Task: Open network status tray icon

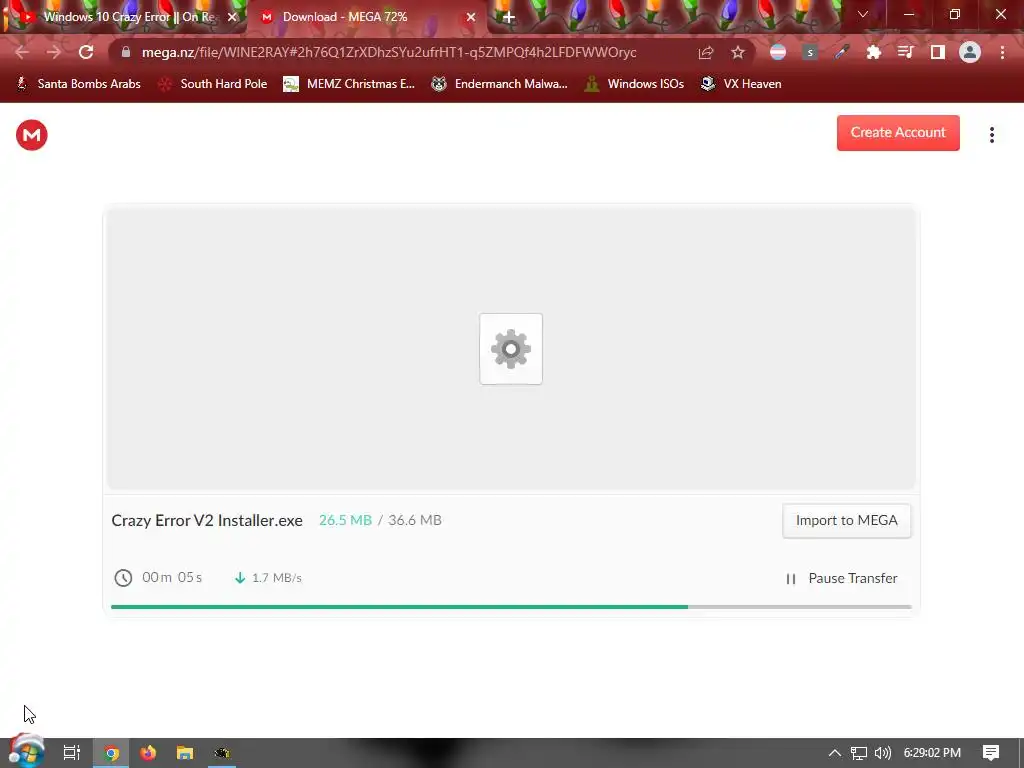Action: (x=859, y=753)
